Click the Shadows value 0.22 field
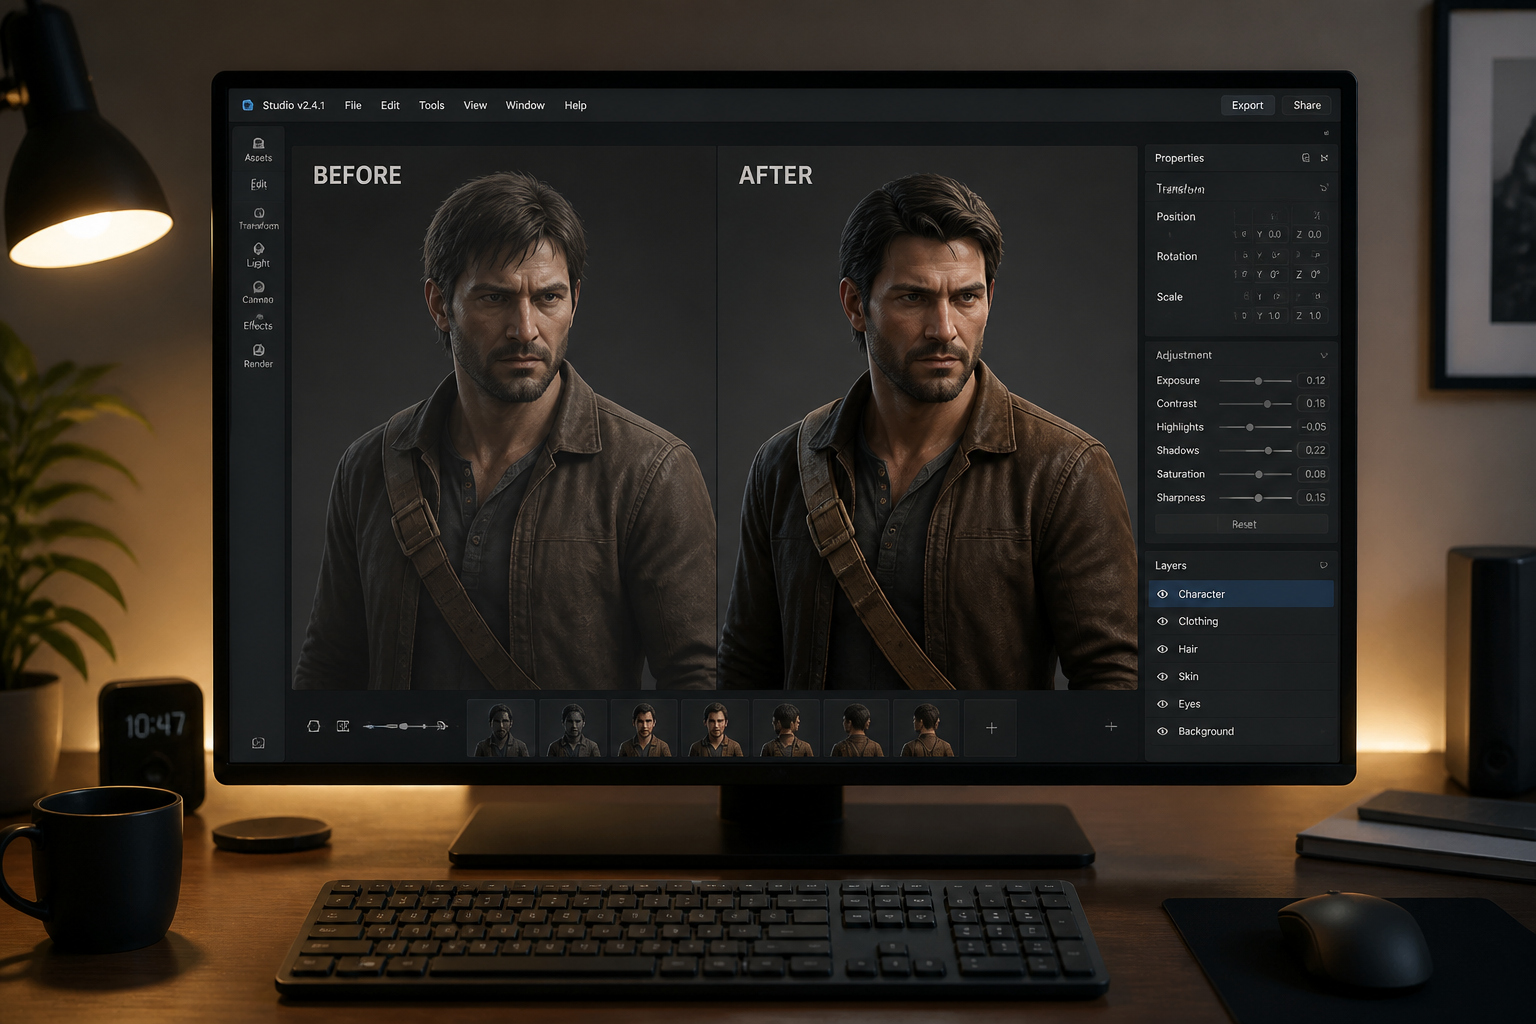Image resolution: width=1536 pixels, height=1024 pixels. coord(1314,451)
